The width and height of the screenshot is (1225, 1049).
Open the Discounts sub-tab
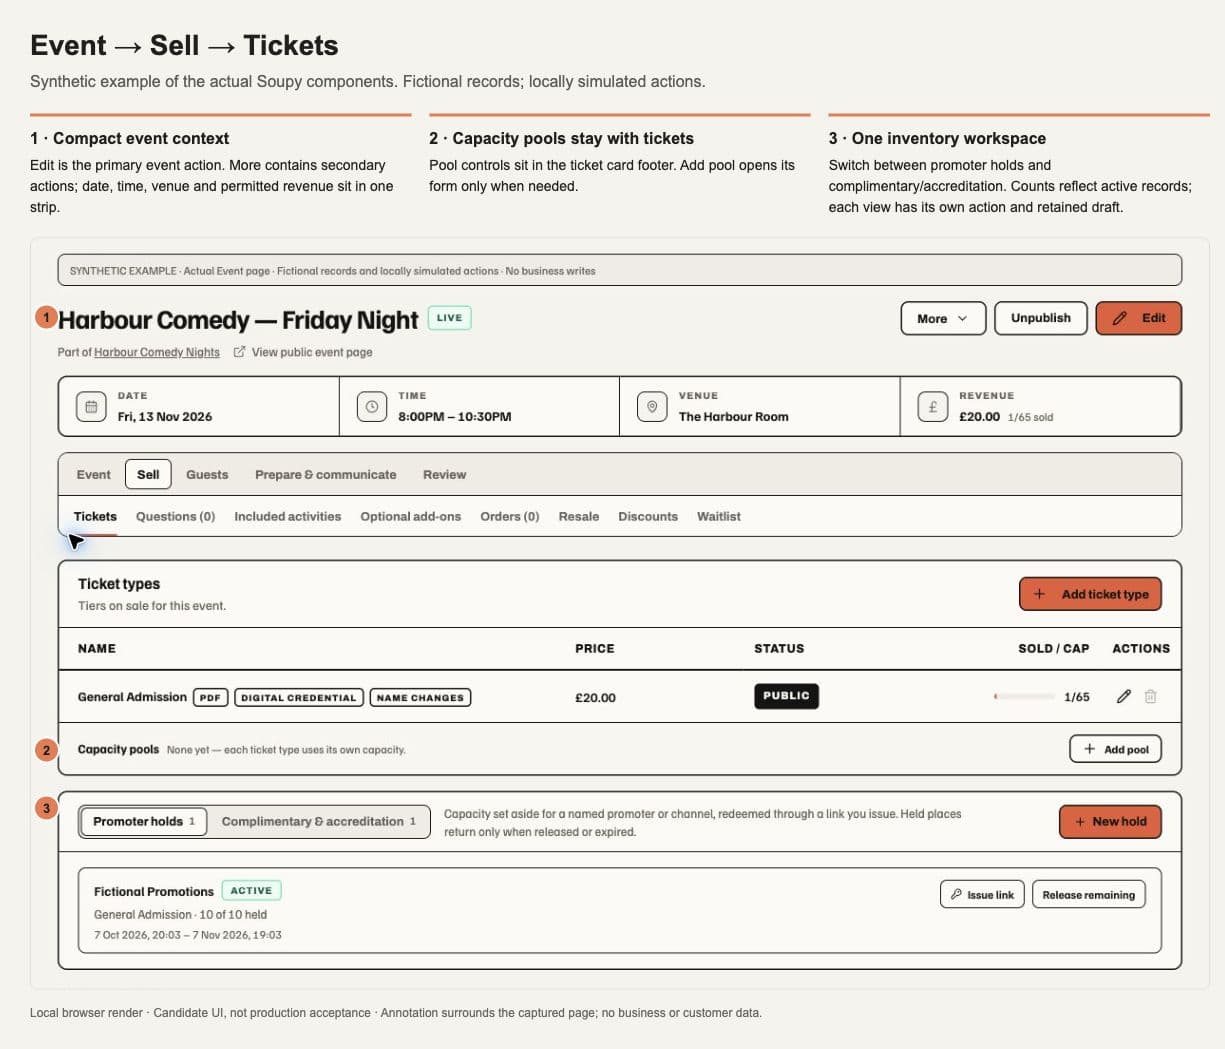(648, 517)
